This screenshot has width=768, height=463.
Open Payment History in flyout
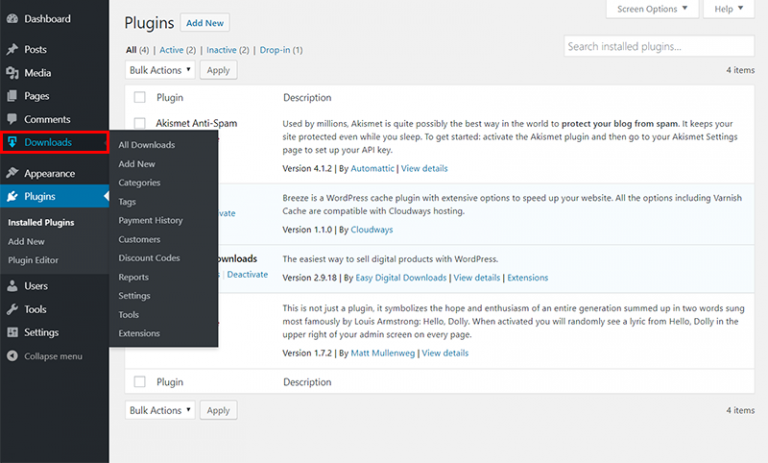[x=150, y=220]
